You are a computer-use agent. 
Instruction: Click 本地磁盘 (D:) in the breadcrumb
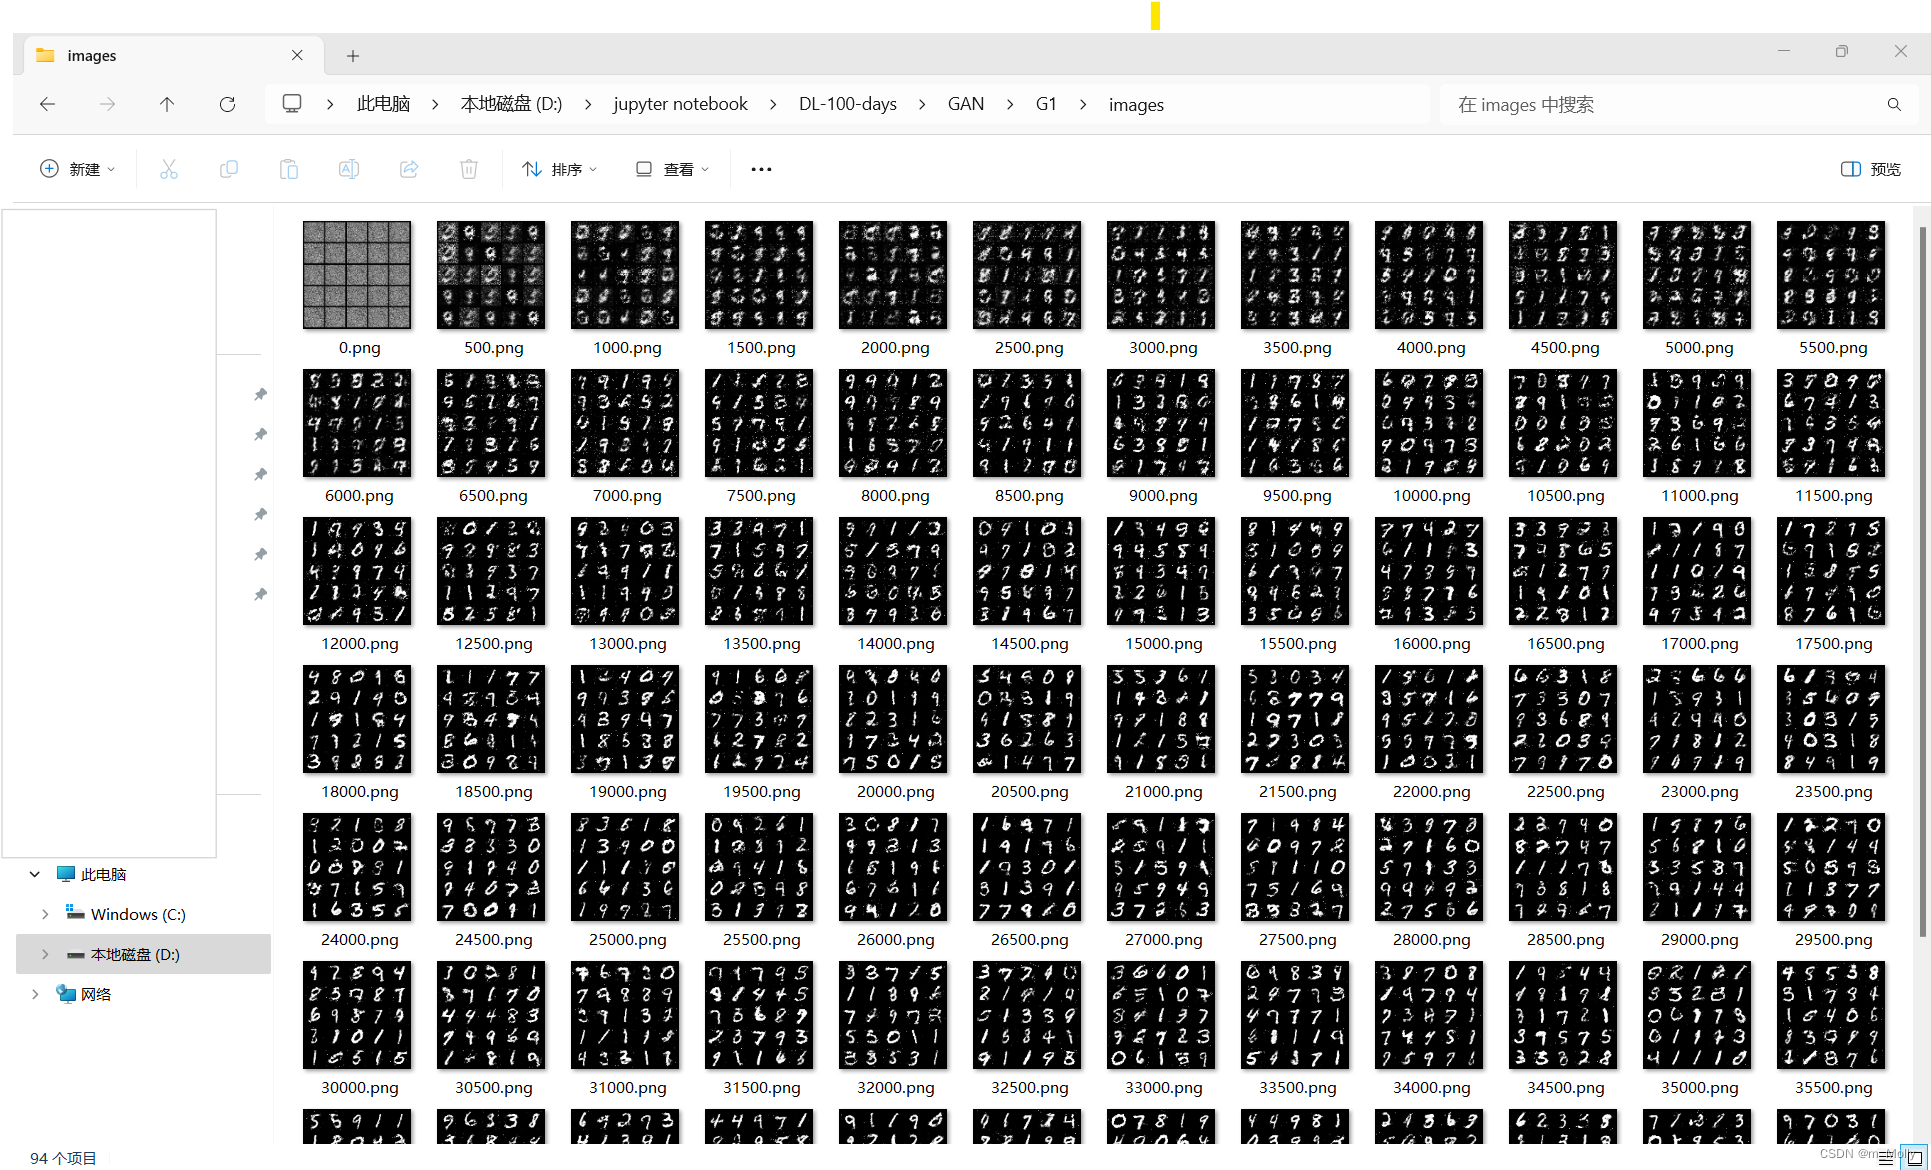click(511, 104)
